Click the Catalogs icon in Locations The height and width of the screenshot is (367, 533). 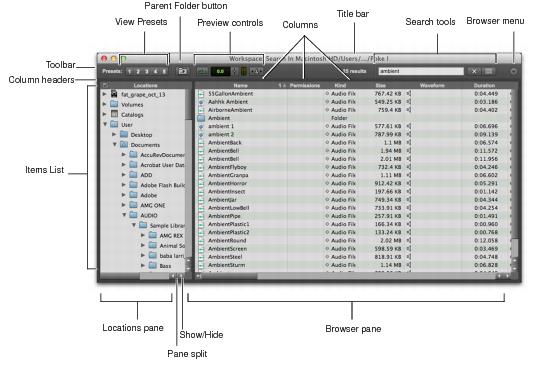point(115,114)
